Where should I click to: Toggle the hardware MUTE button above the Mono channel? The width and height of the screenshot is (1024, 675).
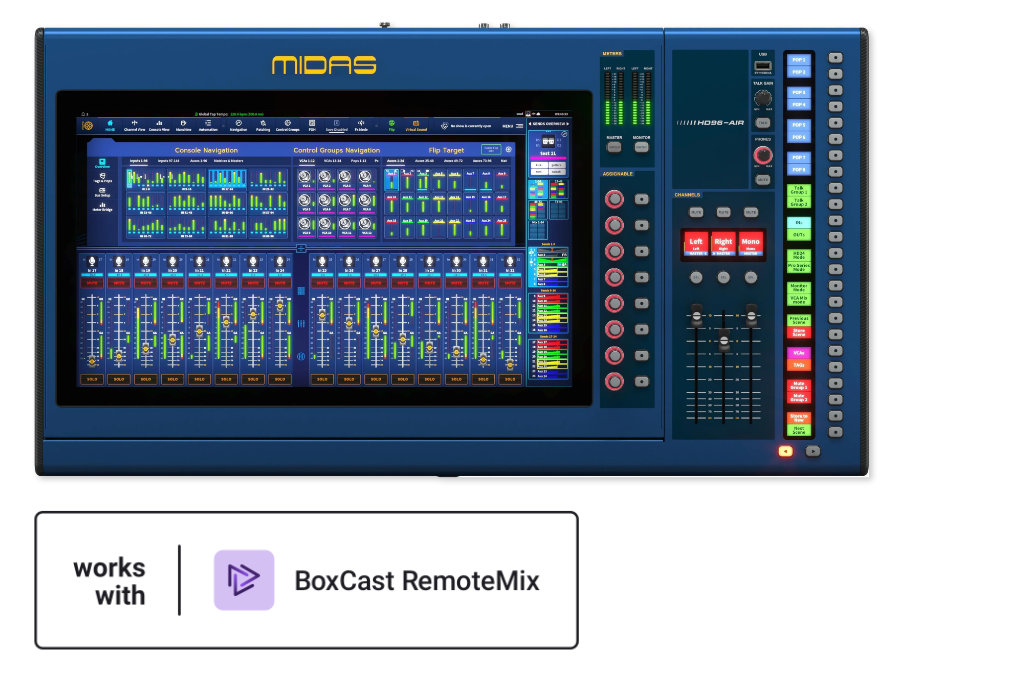(x=750, y=212)
